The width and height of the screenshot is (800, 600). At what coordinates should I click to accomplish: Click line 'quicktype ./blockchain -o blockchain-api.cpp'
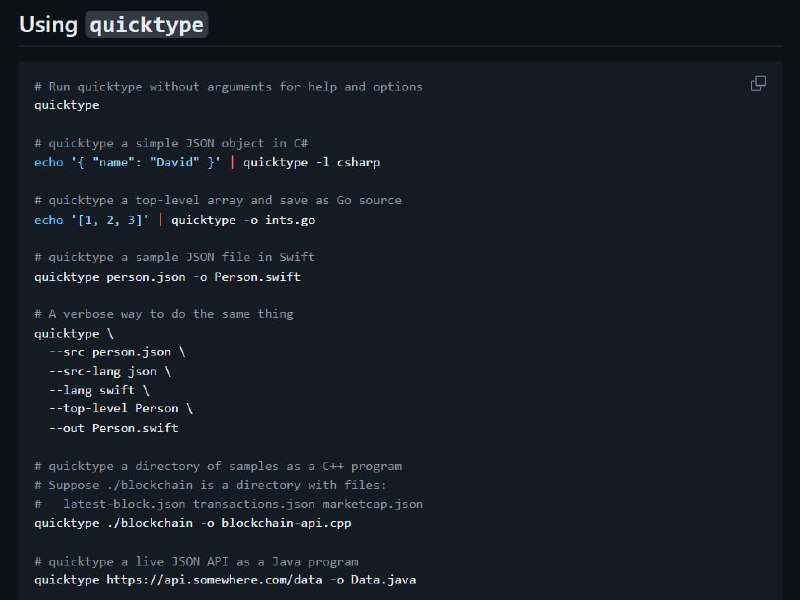(193, 523)
